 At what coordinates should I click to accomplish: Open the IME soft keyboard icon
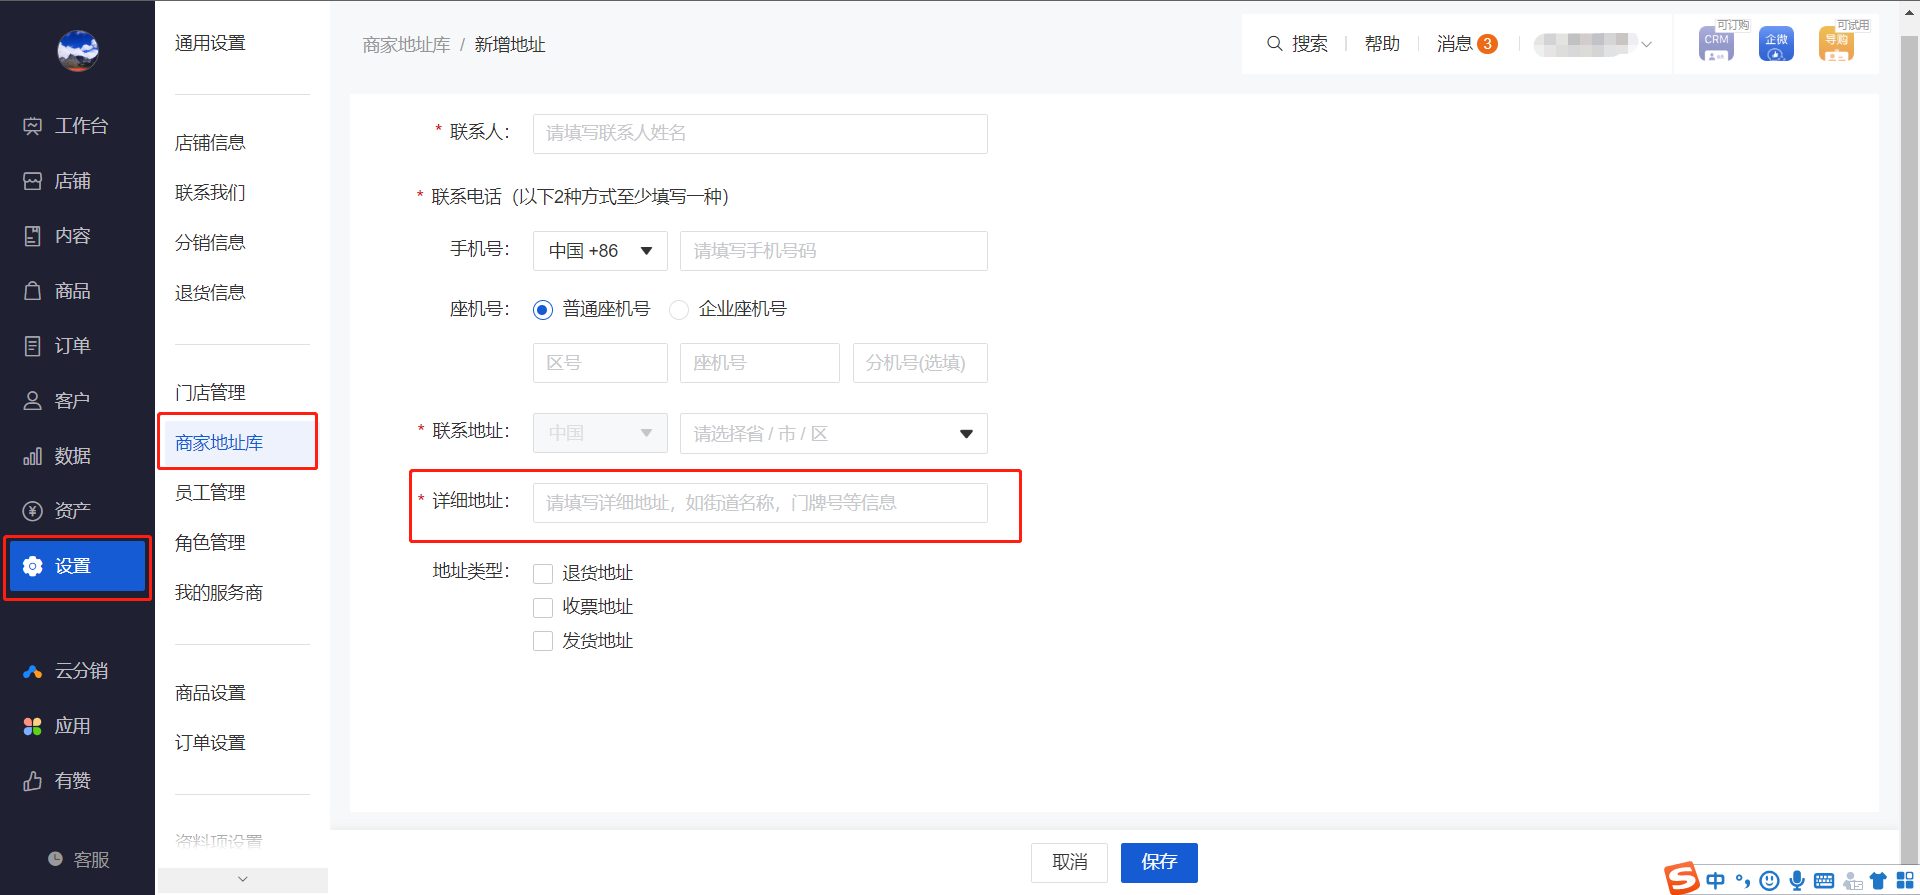coord(1824,881)
